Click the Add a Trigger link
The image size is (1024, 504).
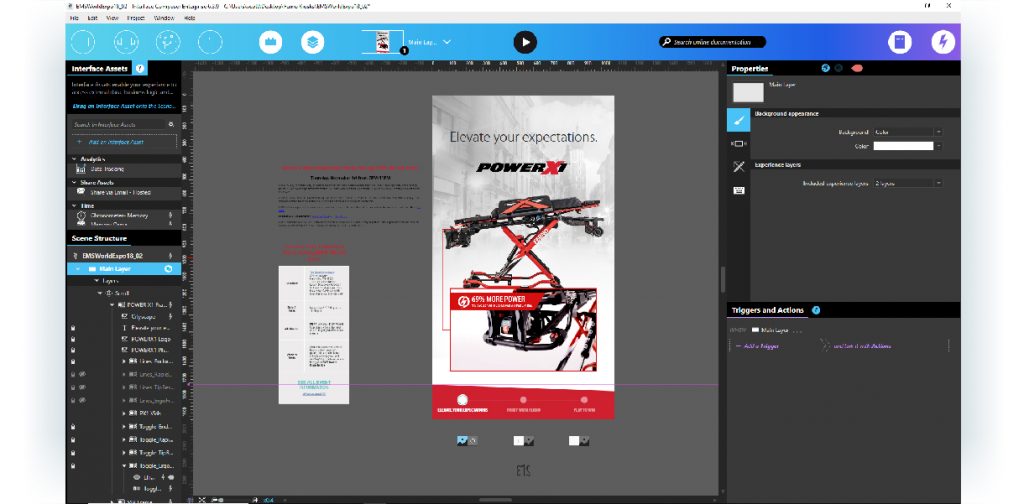pyautogui.click(x=761, y=346)
